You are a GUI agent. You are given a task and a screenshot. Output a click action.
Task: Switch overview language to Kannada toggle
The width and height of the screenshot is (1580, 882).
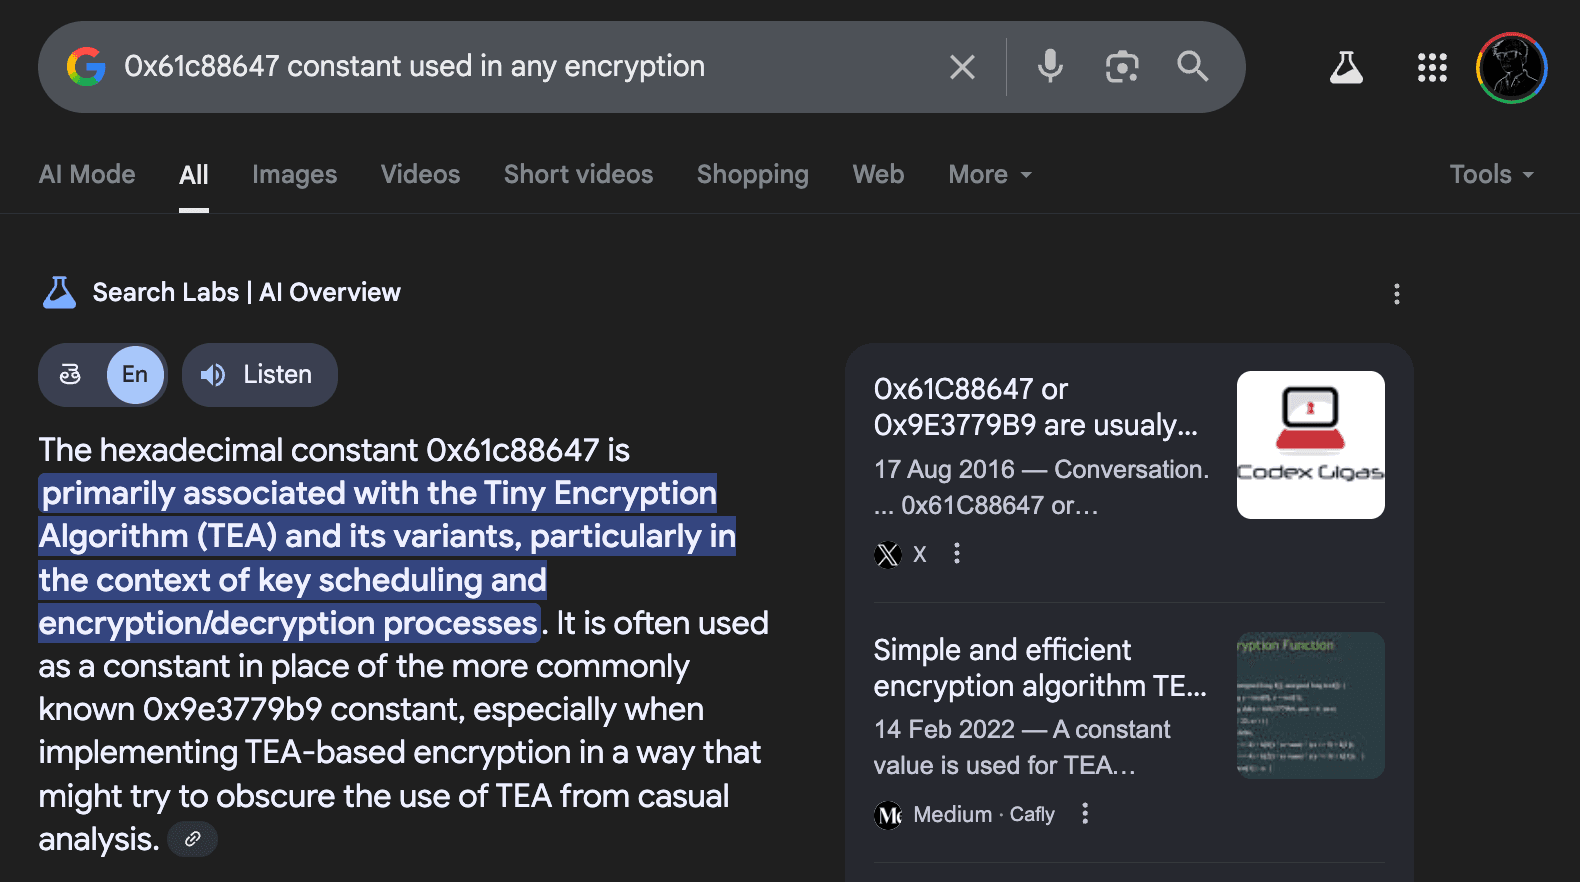70,374
